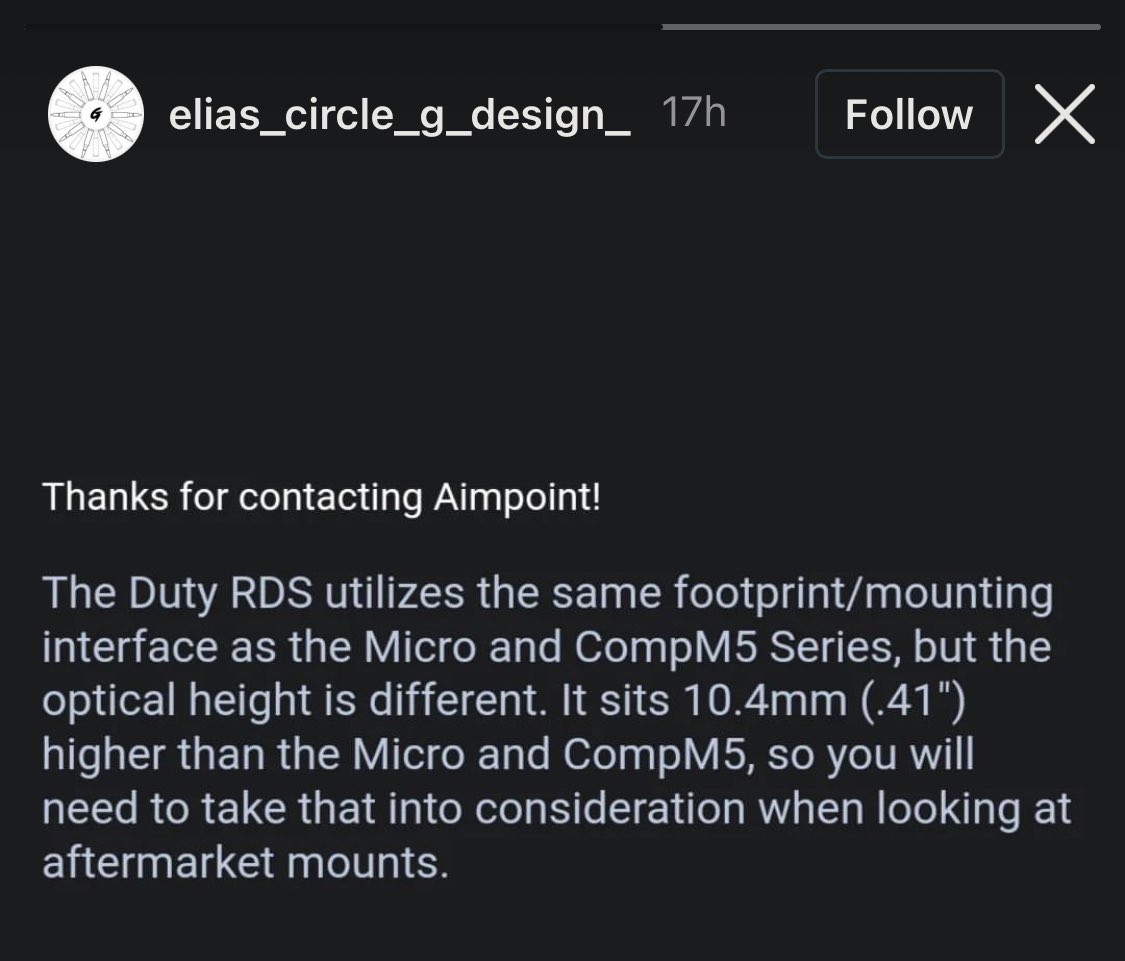Click the 17h story timestamp
Image resolution: width=1125 pixels, height=961 pixels.
pyautogui.click(x=693, y=114)
